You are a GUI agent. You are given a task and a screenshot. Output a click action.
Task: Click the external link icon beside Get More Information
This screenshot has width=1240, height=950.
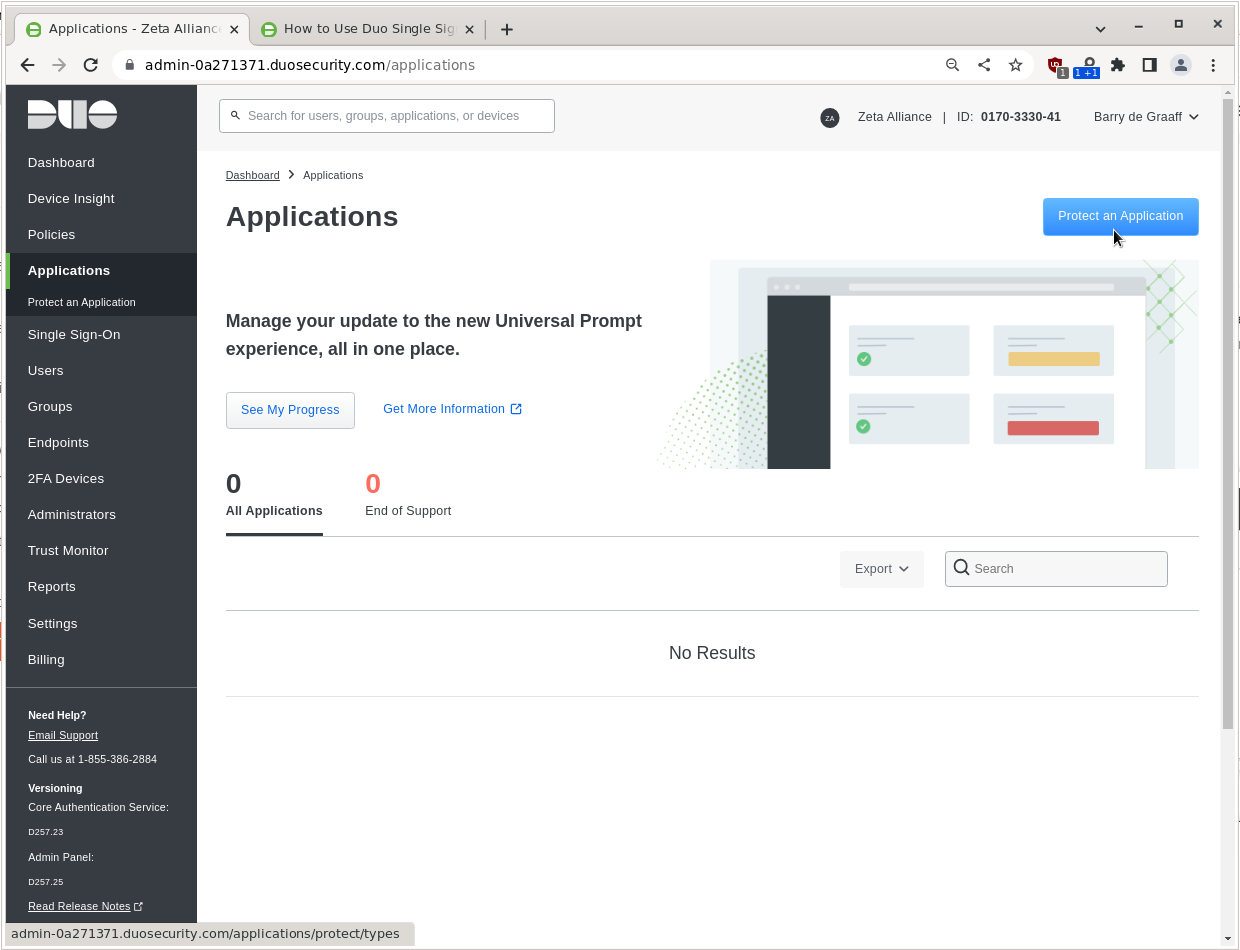click(x=516, y=409)
